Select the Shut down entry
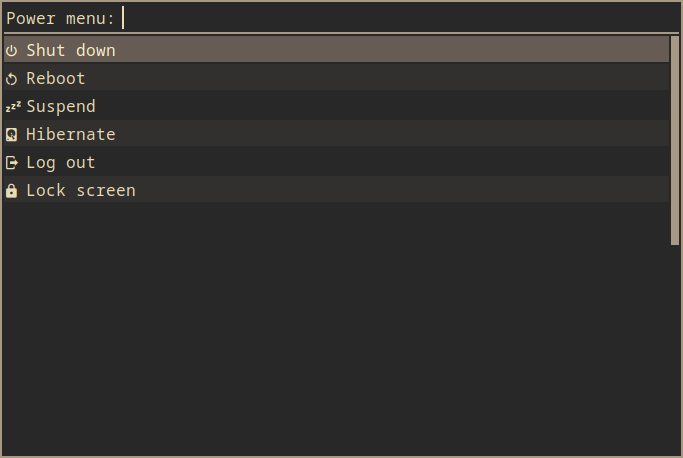Screen dimensions: 683x458 pyautogui.click(x=336, y=49)
